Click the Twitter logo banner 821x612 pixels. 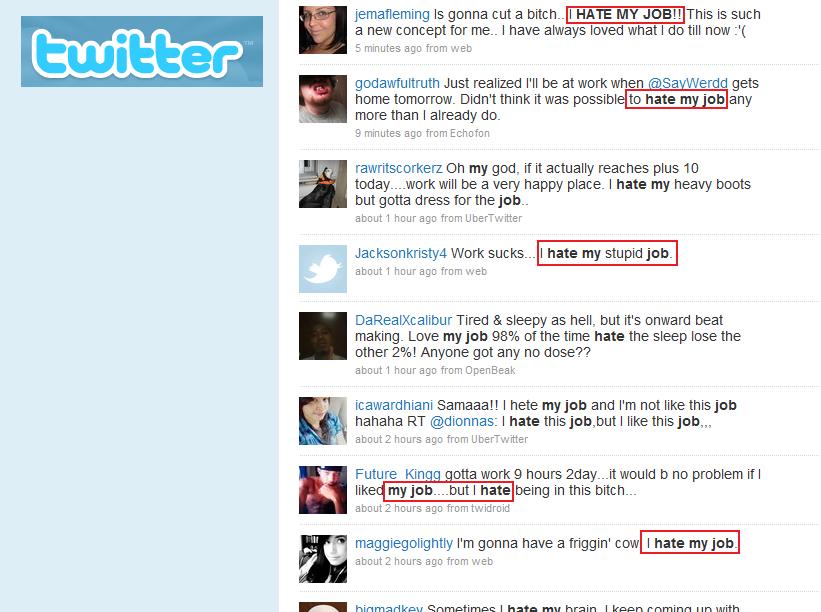(142, 51)
